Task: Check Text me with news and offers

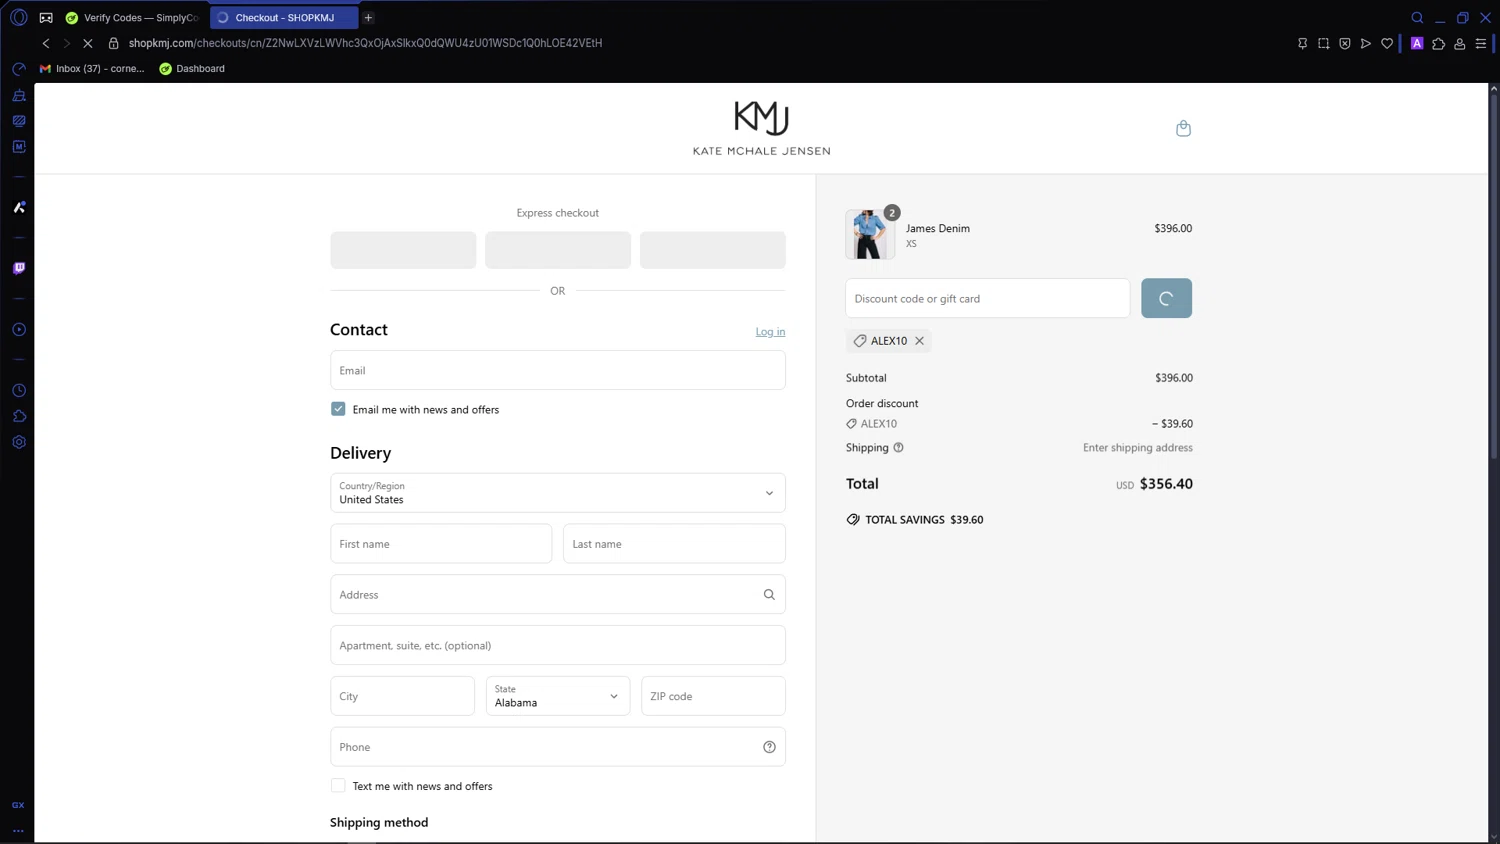Action: pyautogui.click(x=338, y=786)
